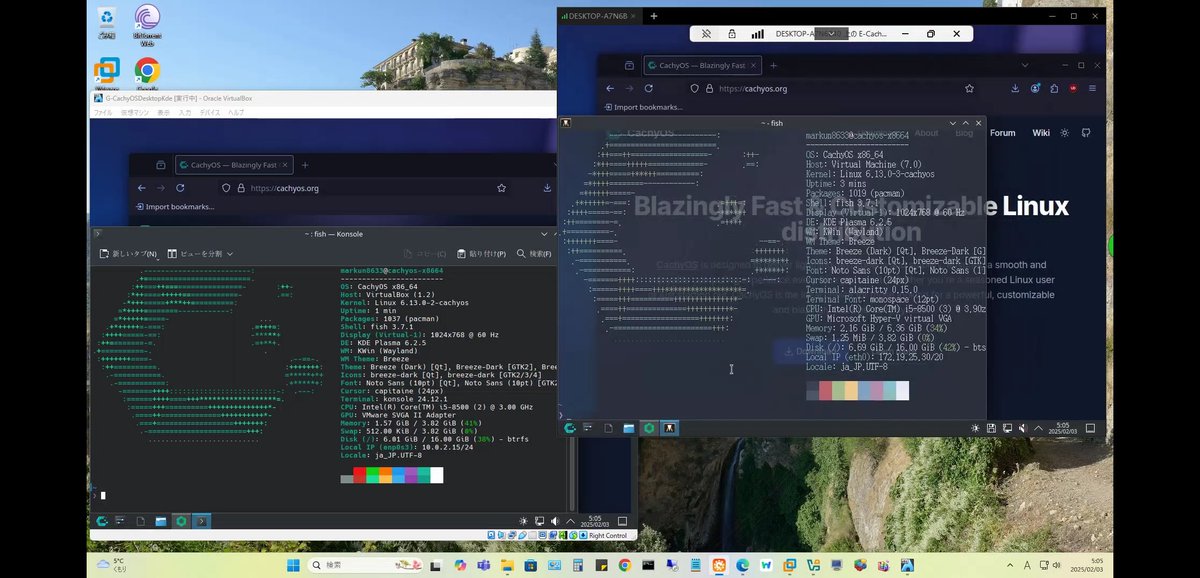Open Calculator from Windows taskbar
Screen dimensions: 1200x578
[x=580, y=565]
